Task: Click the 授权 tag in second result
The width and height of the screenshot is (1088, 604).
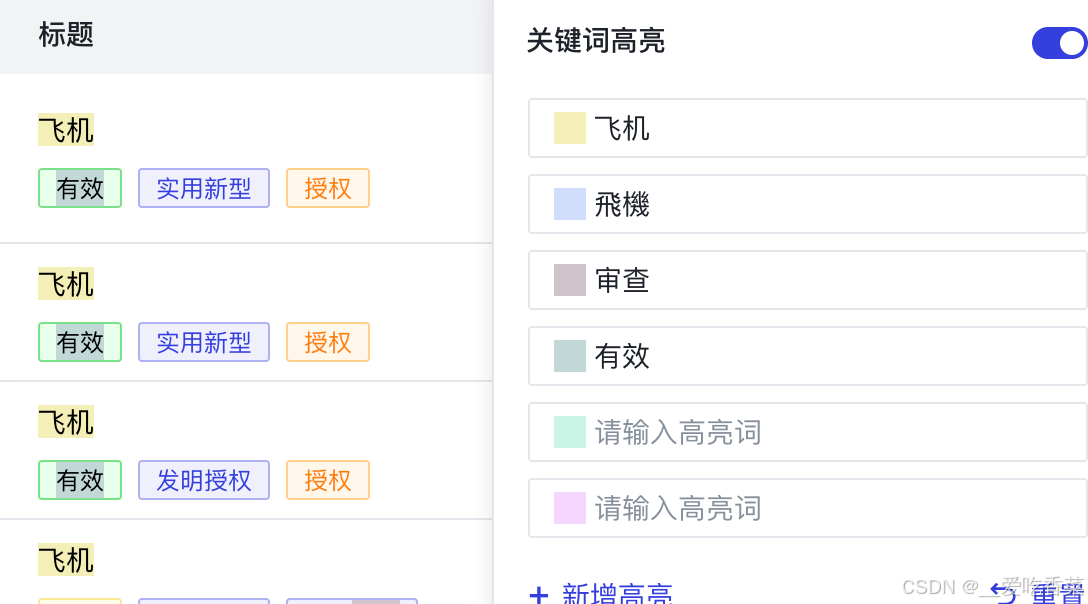Action: pos(328,342)
